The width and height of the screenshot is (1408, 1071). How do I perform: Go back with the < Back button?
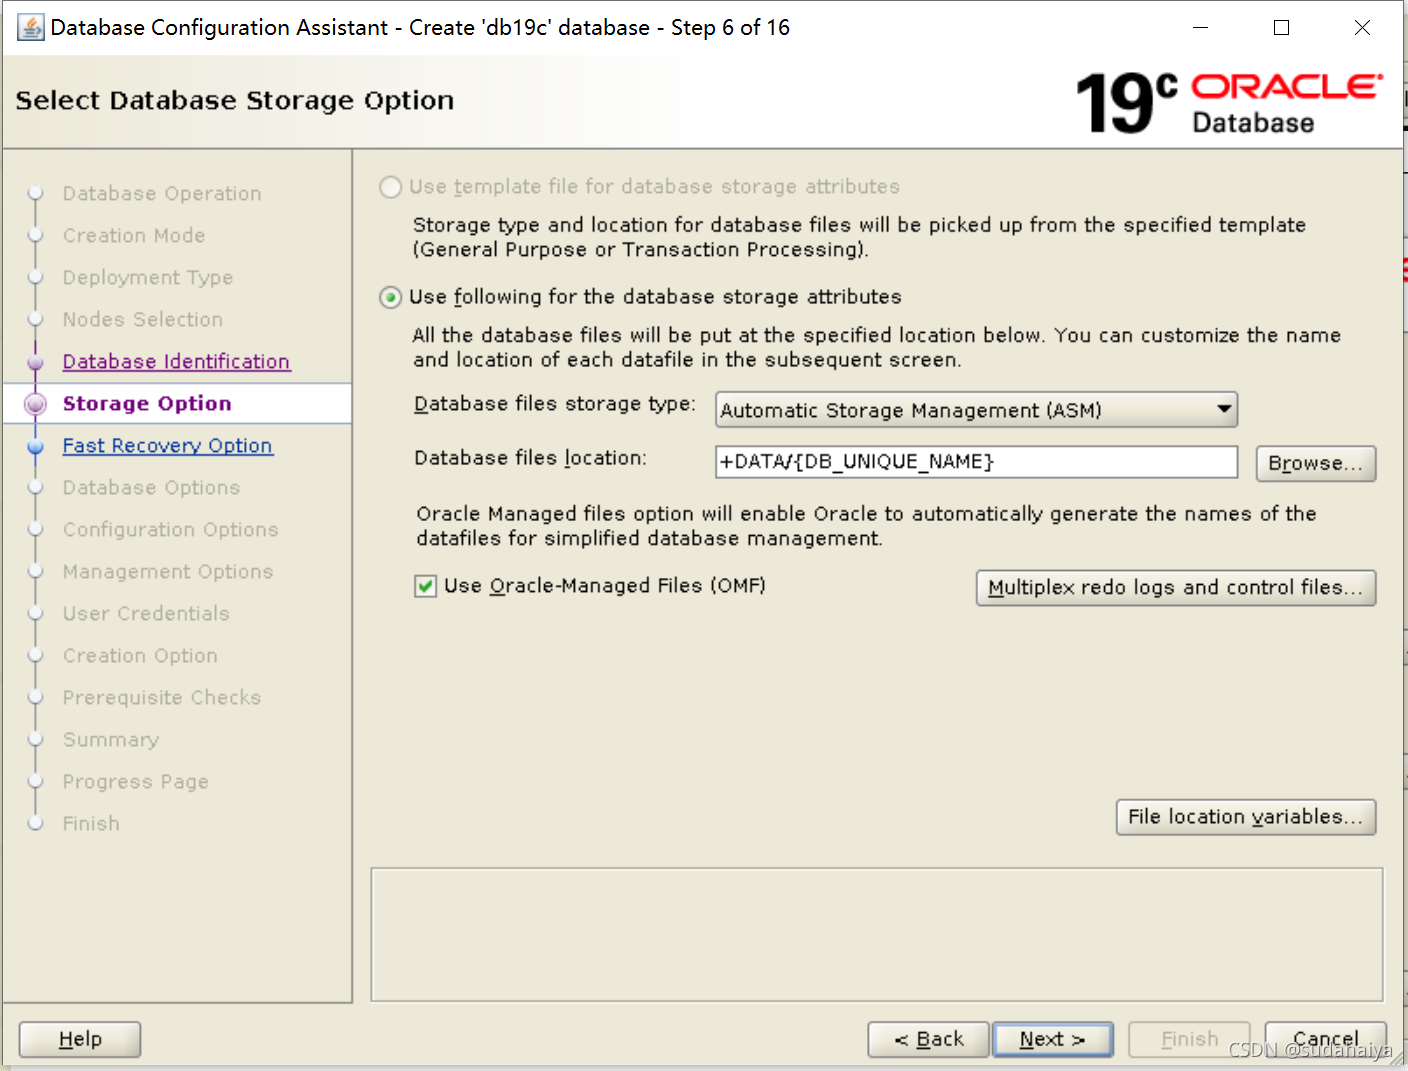928,1039
